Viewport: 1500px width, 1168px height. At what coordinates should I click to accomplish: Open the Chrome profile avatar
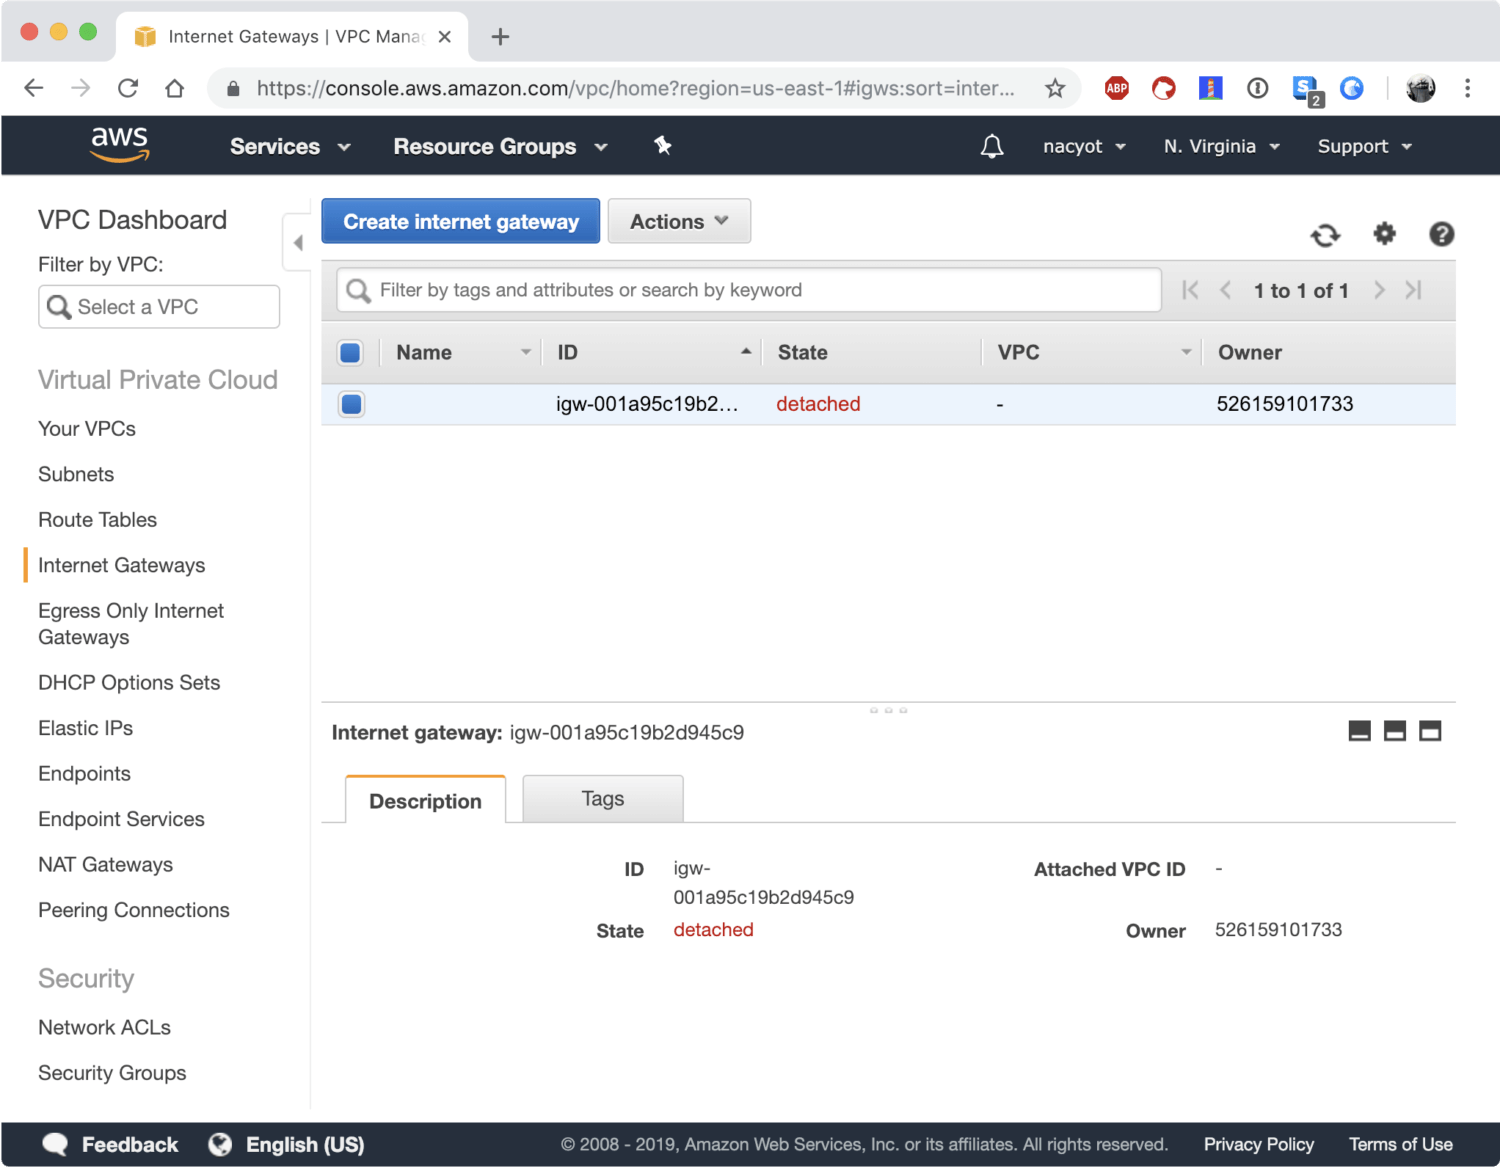pyautogui.click(x=1420, y=88)
